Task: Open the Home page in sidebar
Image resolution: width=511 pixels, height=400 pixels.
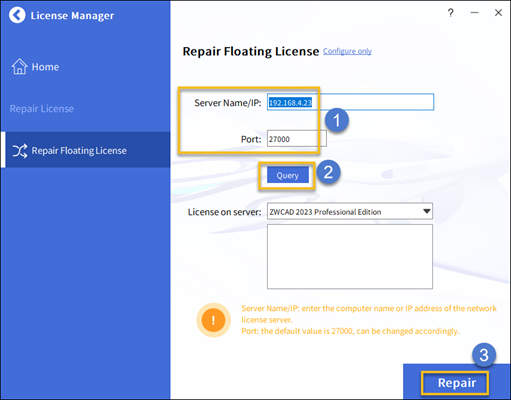Action: tap(35, 67)
